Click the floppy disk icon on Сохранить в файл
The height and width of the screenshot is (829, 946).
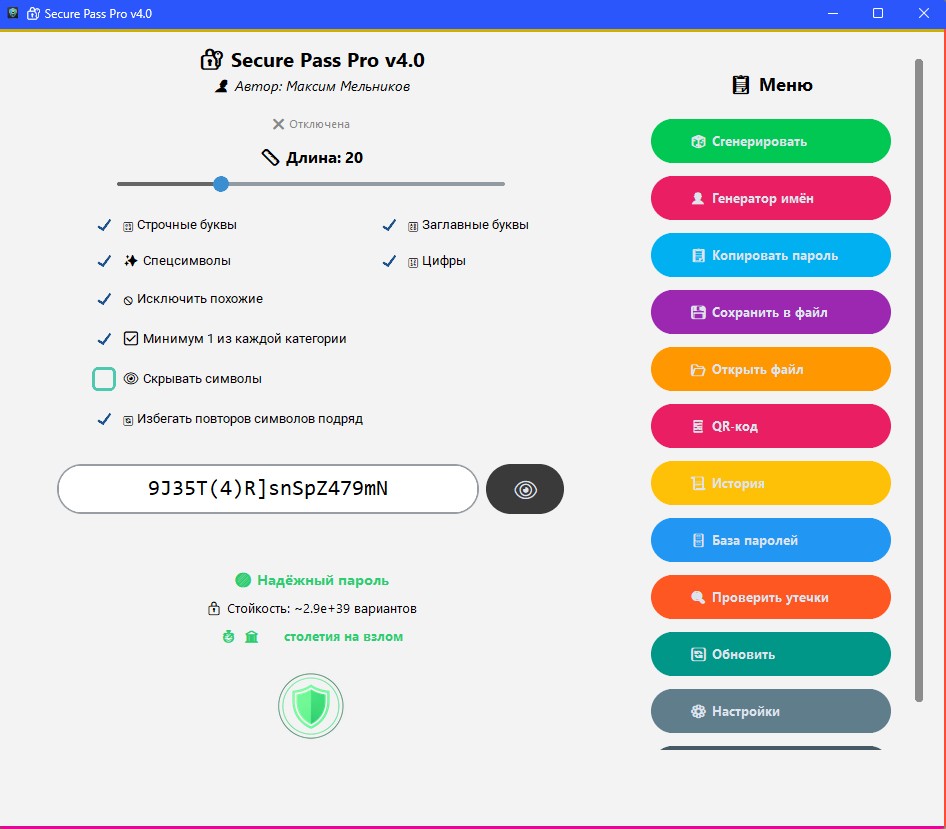pyautogui.click(x=698, y=313)
